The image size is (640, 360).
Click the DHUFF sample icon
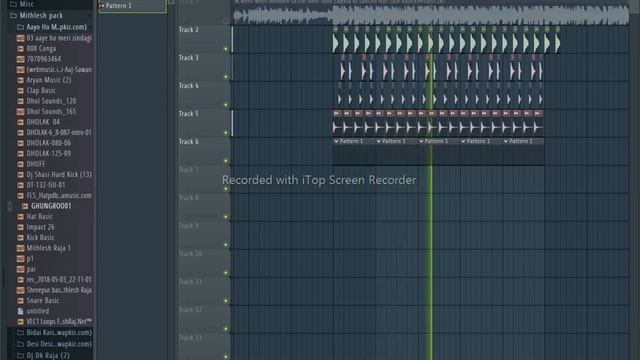pyautogui.click(x=20, y=164)
